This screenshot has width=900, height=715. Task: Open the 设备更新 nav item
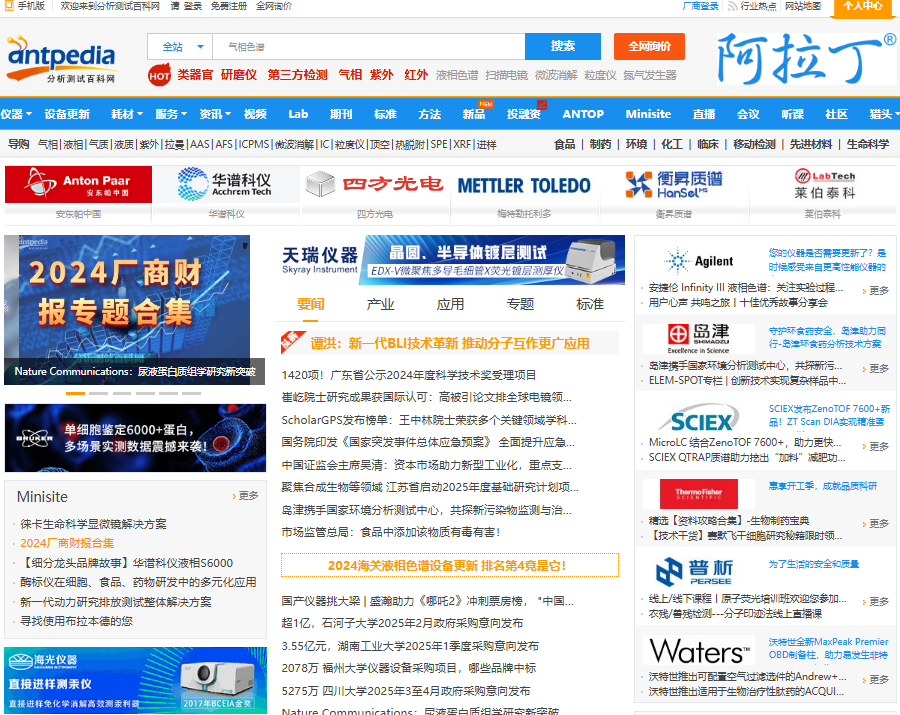(67, 114)
